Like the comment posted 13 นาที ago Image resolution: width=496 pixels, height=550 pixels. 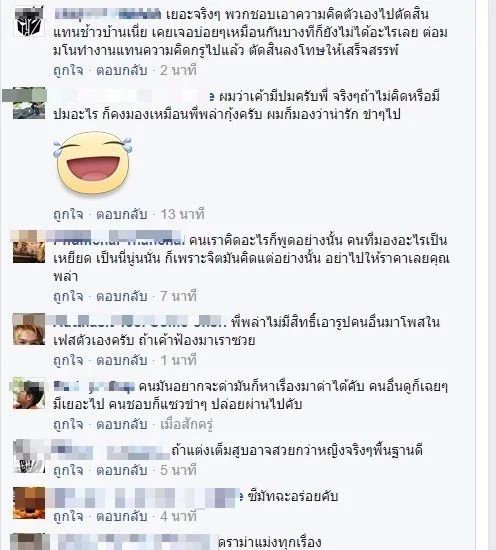point(68,214)
